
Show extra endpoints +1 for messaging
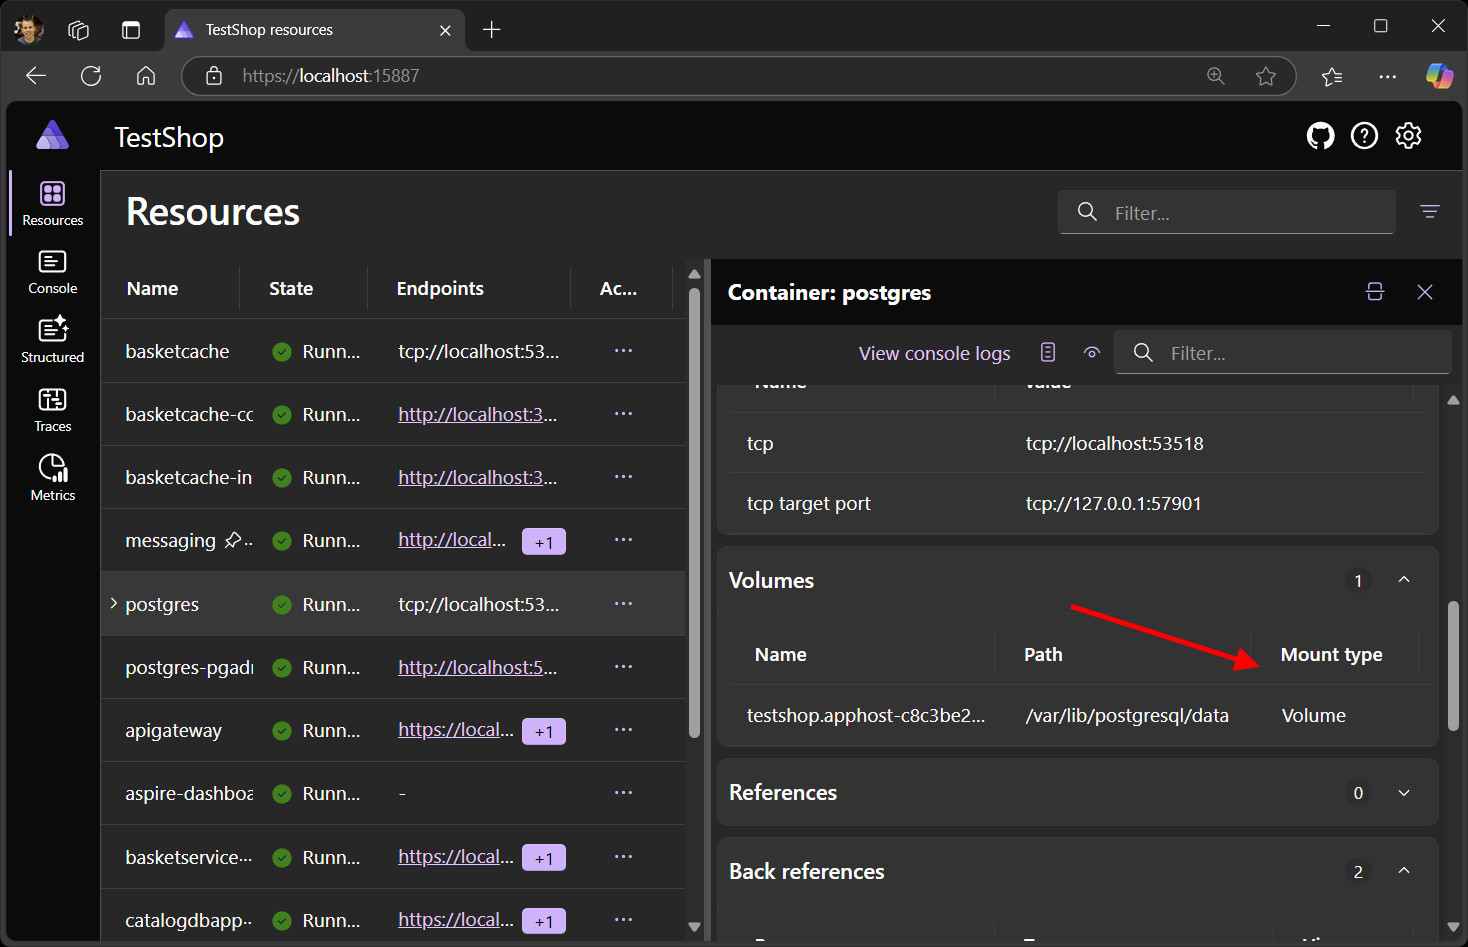544,542
